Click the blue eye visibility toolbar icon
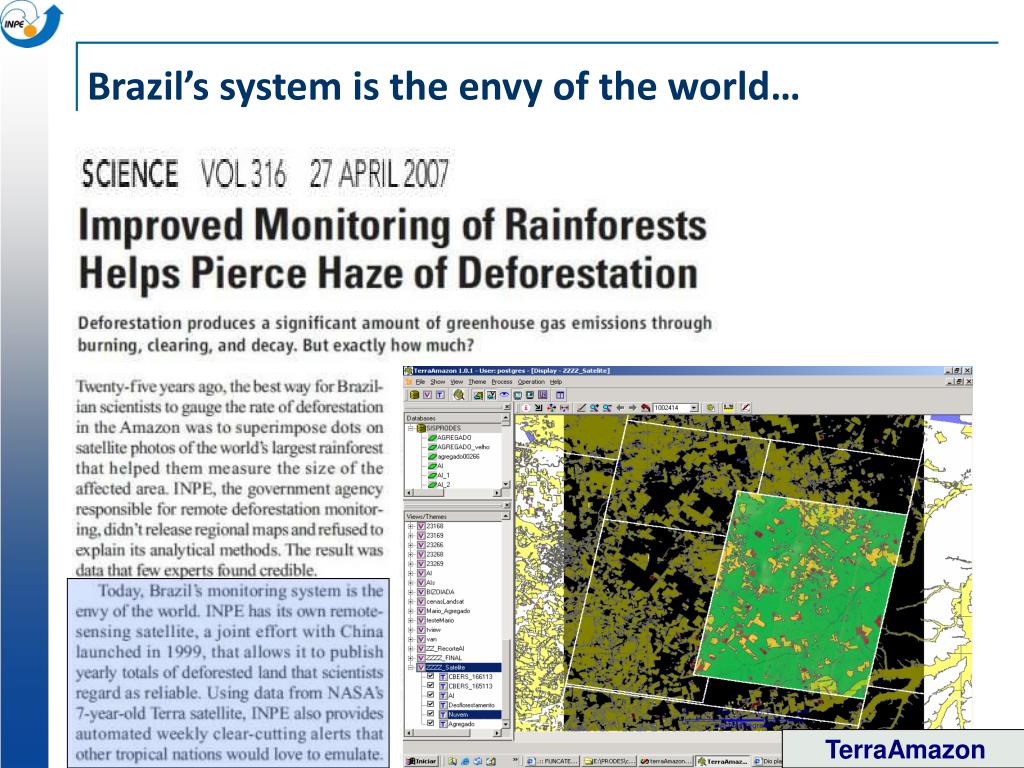1024x768 pixels. click(504, 395)
